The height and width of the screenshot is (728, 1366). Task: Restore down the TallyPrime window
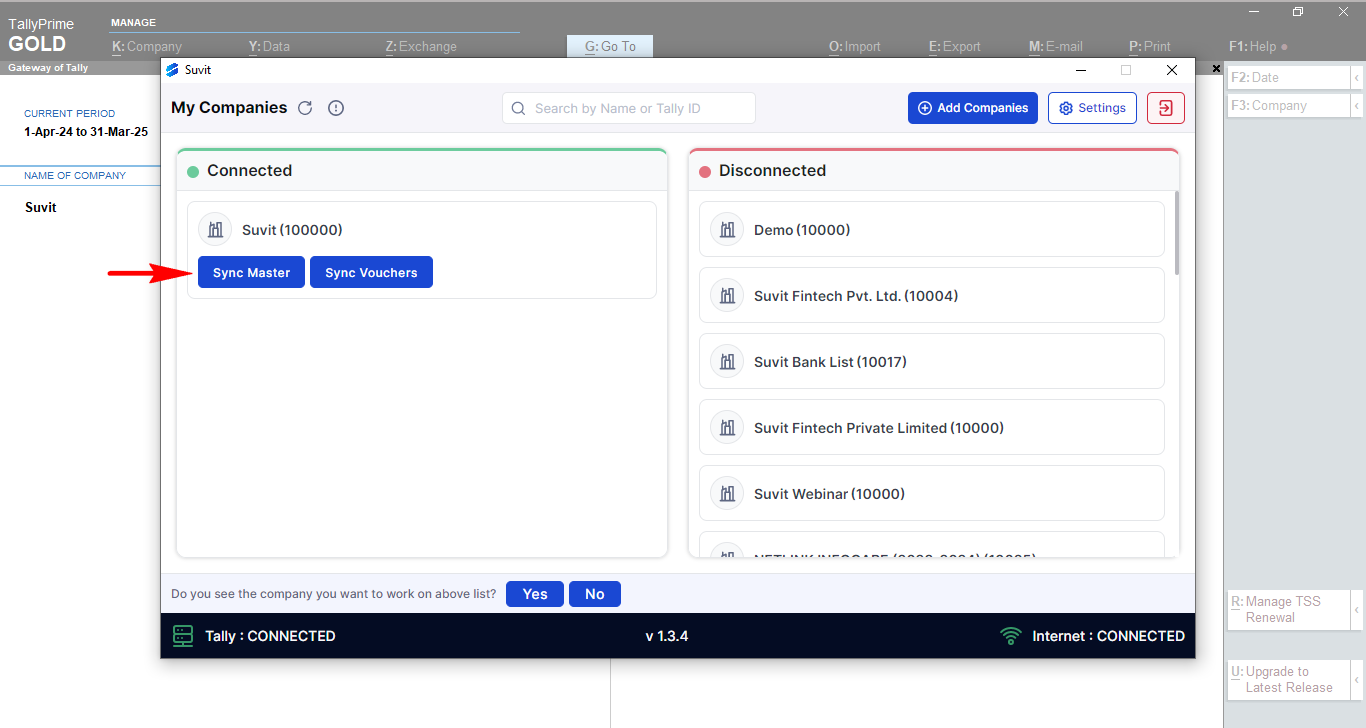pos(1298,12)
